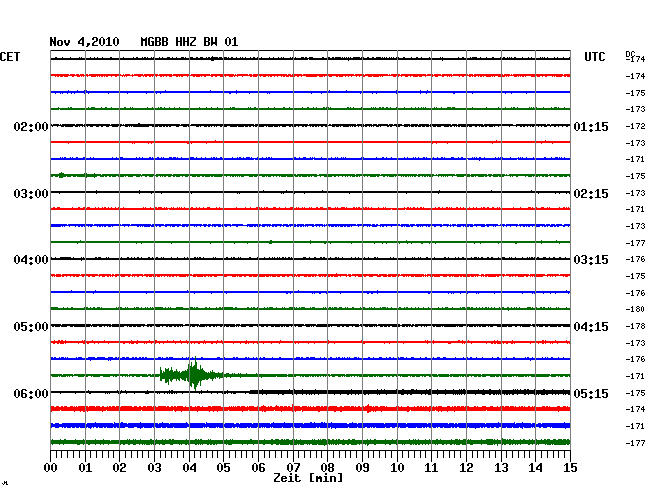Click minute tick label 12
The height and width of the screenshot is (494, 650).
tap(466, 467)
